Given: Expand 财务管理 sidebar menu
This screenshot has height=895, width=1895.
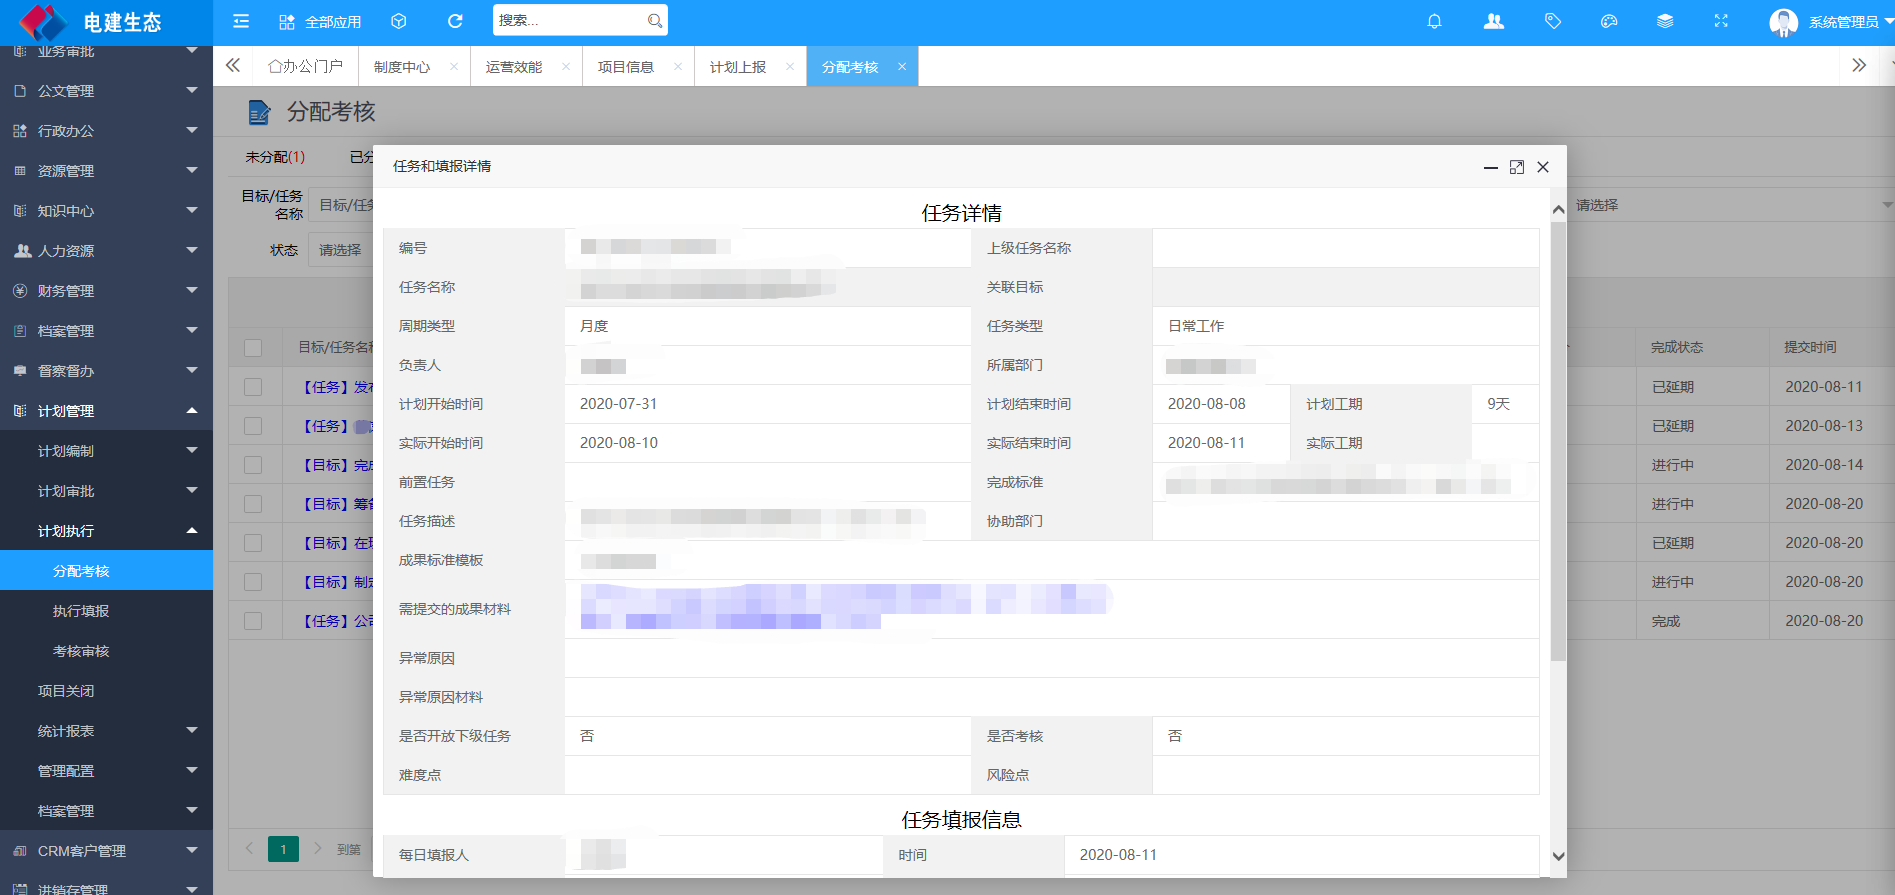Looking at the screenshot, I should (106, 291).
